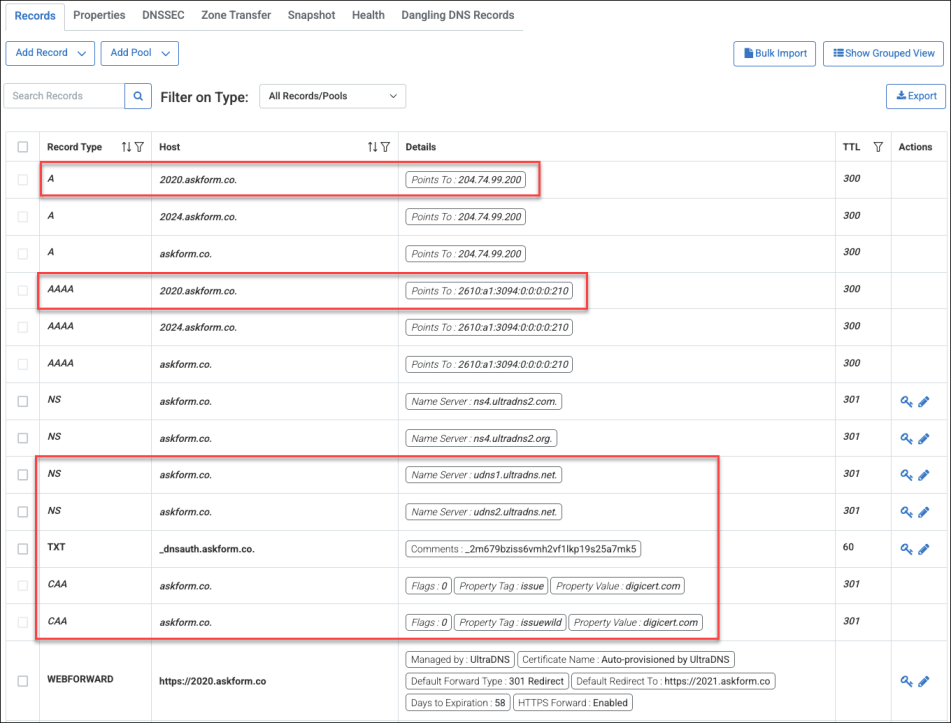This screenshot has height=724, width=952.
Task: Focus the Search Records input field
Action: point(64,96)
